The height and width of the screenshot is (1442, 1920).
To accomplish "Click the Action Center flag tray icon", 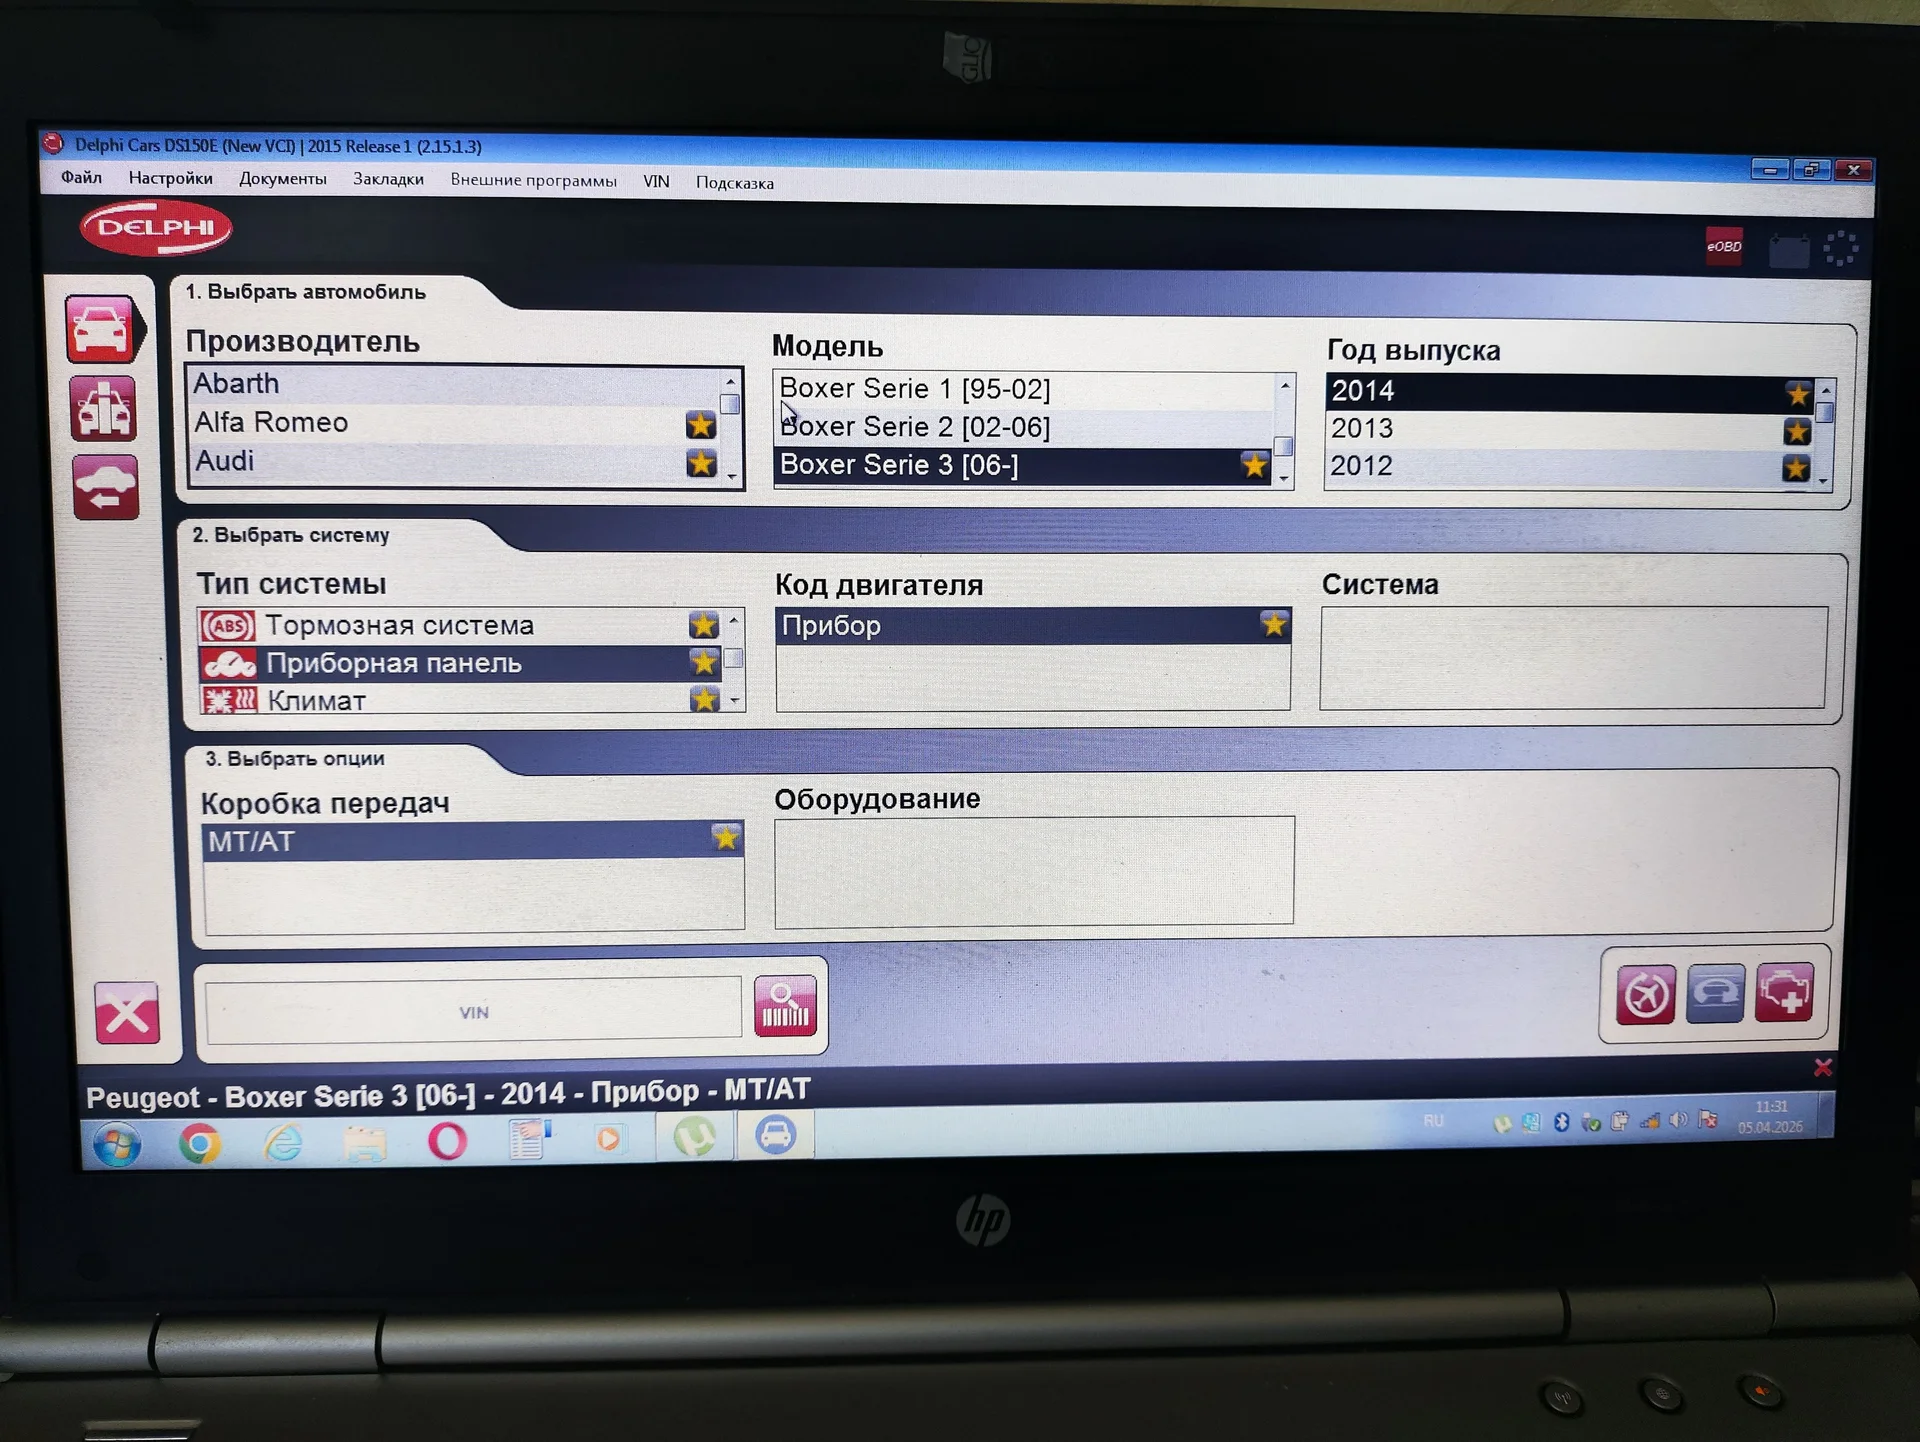I will [1709, 1120].
